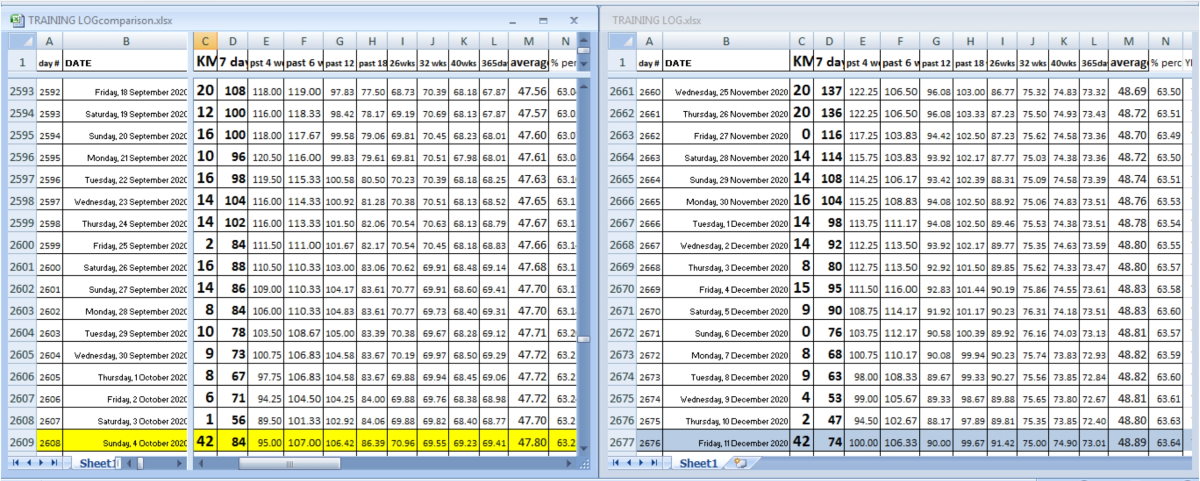
Task: Click 'Friday, 25 September 2020' cell
Action: coord(125,245)
